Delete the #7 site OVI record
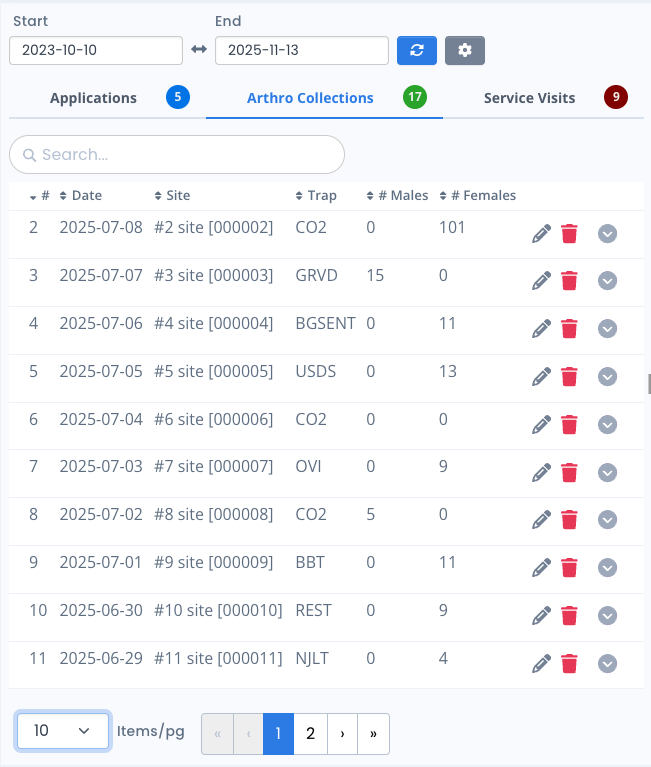This screenshot has height=767, width=651. click(569, 472)
